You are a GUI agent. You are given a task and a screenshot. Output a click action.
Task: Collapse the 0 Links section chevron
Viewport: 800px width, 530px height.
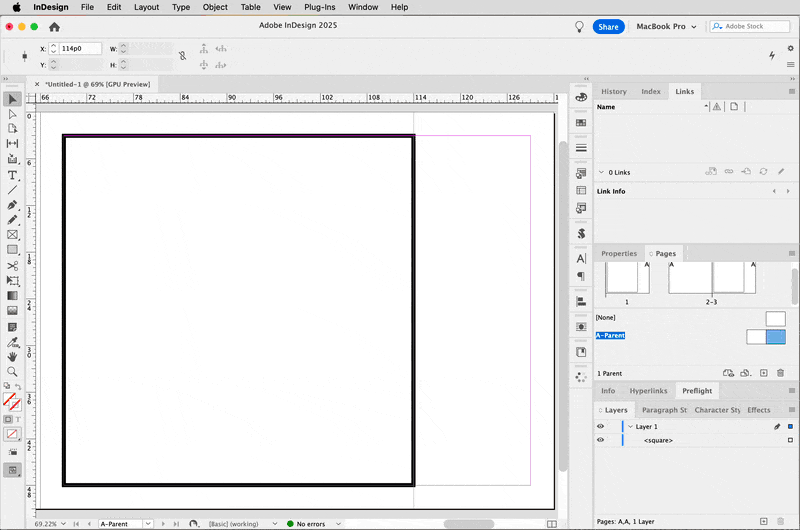[x=601, y=172]
